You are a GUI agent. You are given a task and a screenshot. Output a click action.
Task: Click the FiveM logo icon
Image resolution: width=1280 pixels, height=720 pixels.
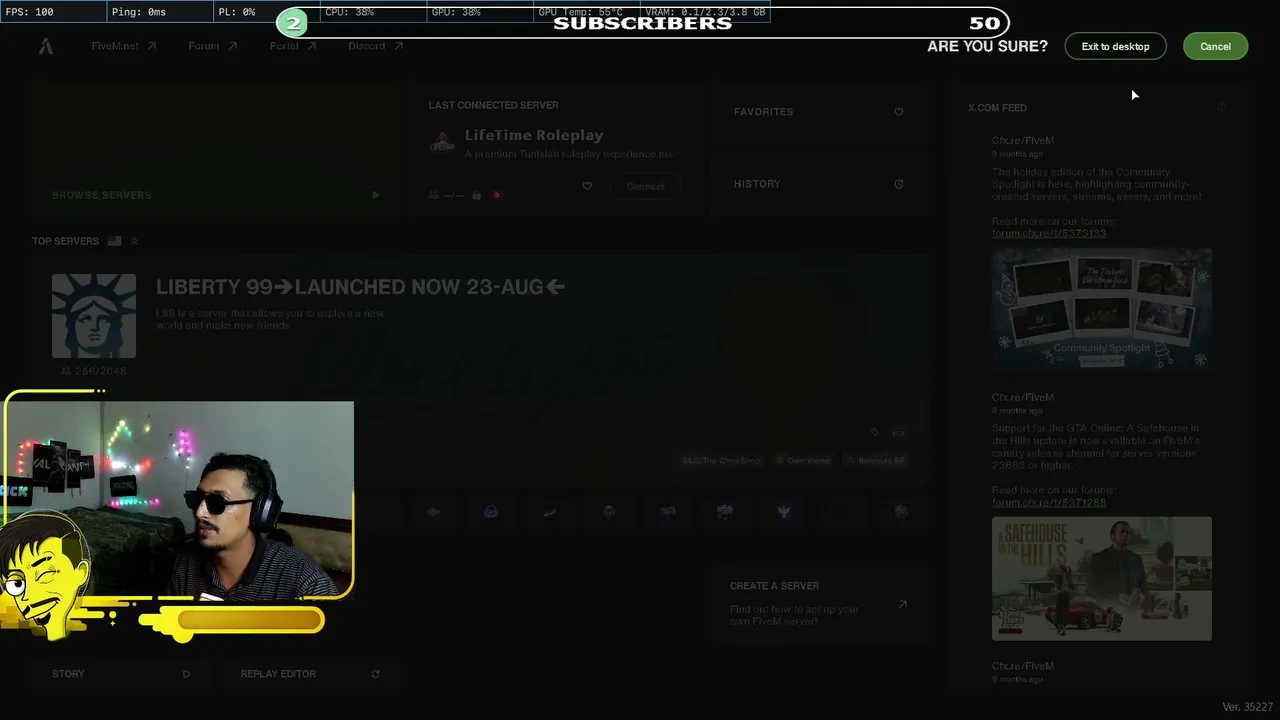click(46, 46)
